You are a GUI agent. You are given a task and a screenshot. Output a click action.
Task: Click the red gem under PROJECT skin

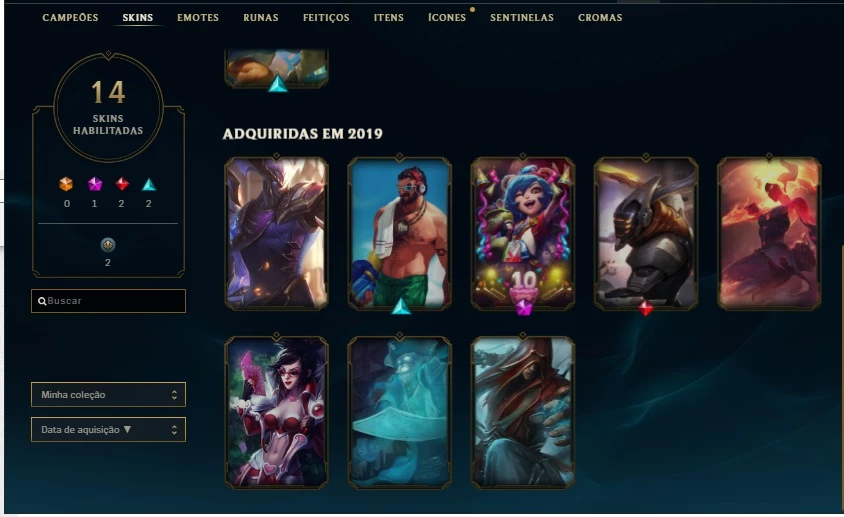645,309
